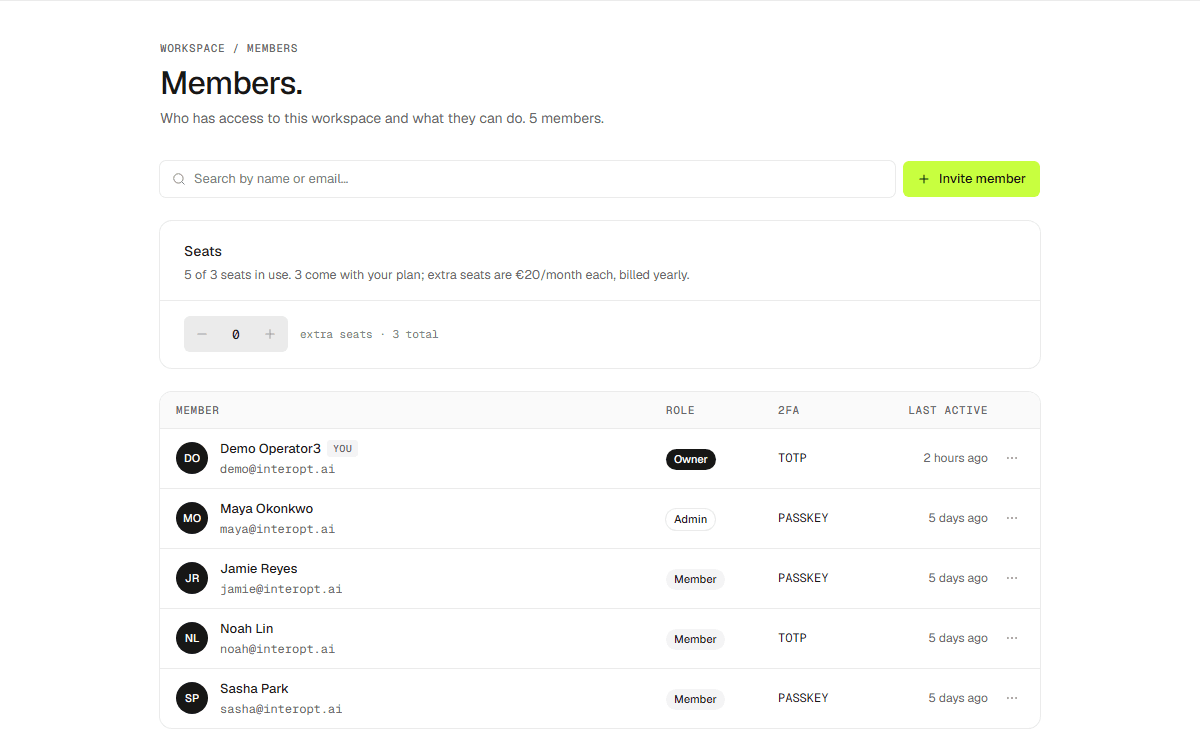Click the '2 hours ago' last active value
The height and width of the screenshot is (745, 1200).
coord(955,458)
